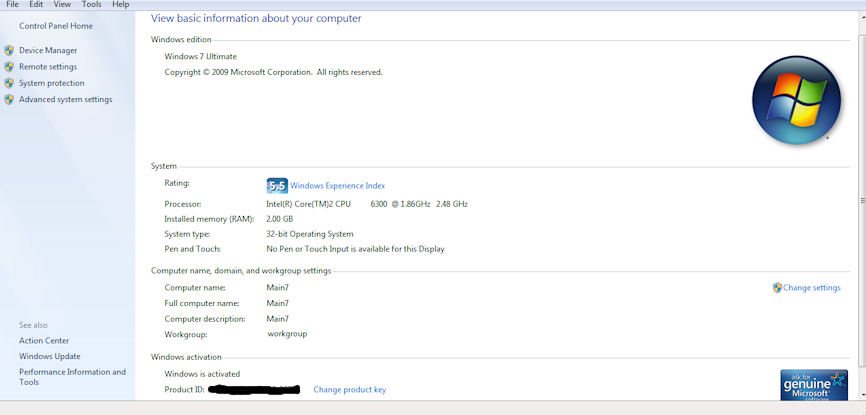The width and height of the screenshot is (866, 415).
Task: Open Performance Information and Tools link
Action: coord(72,377)
